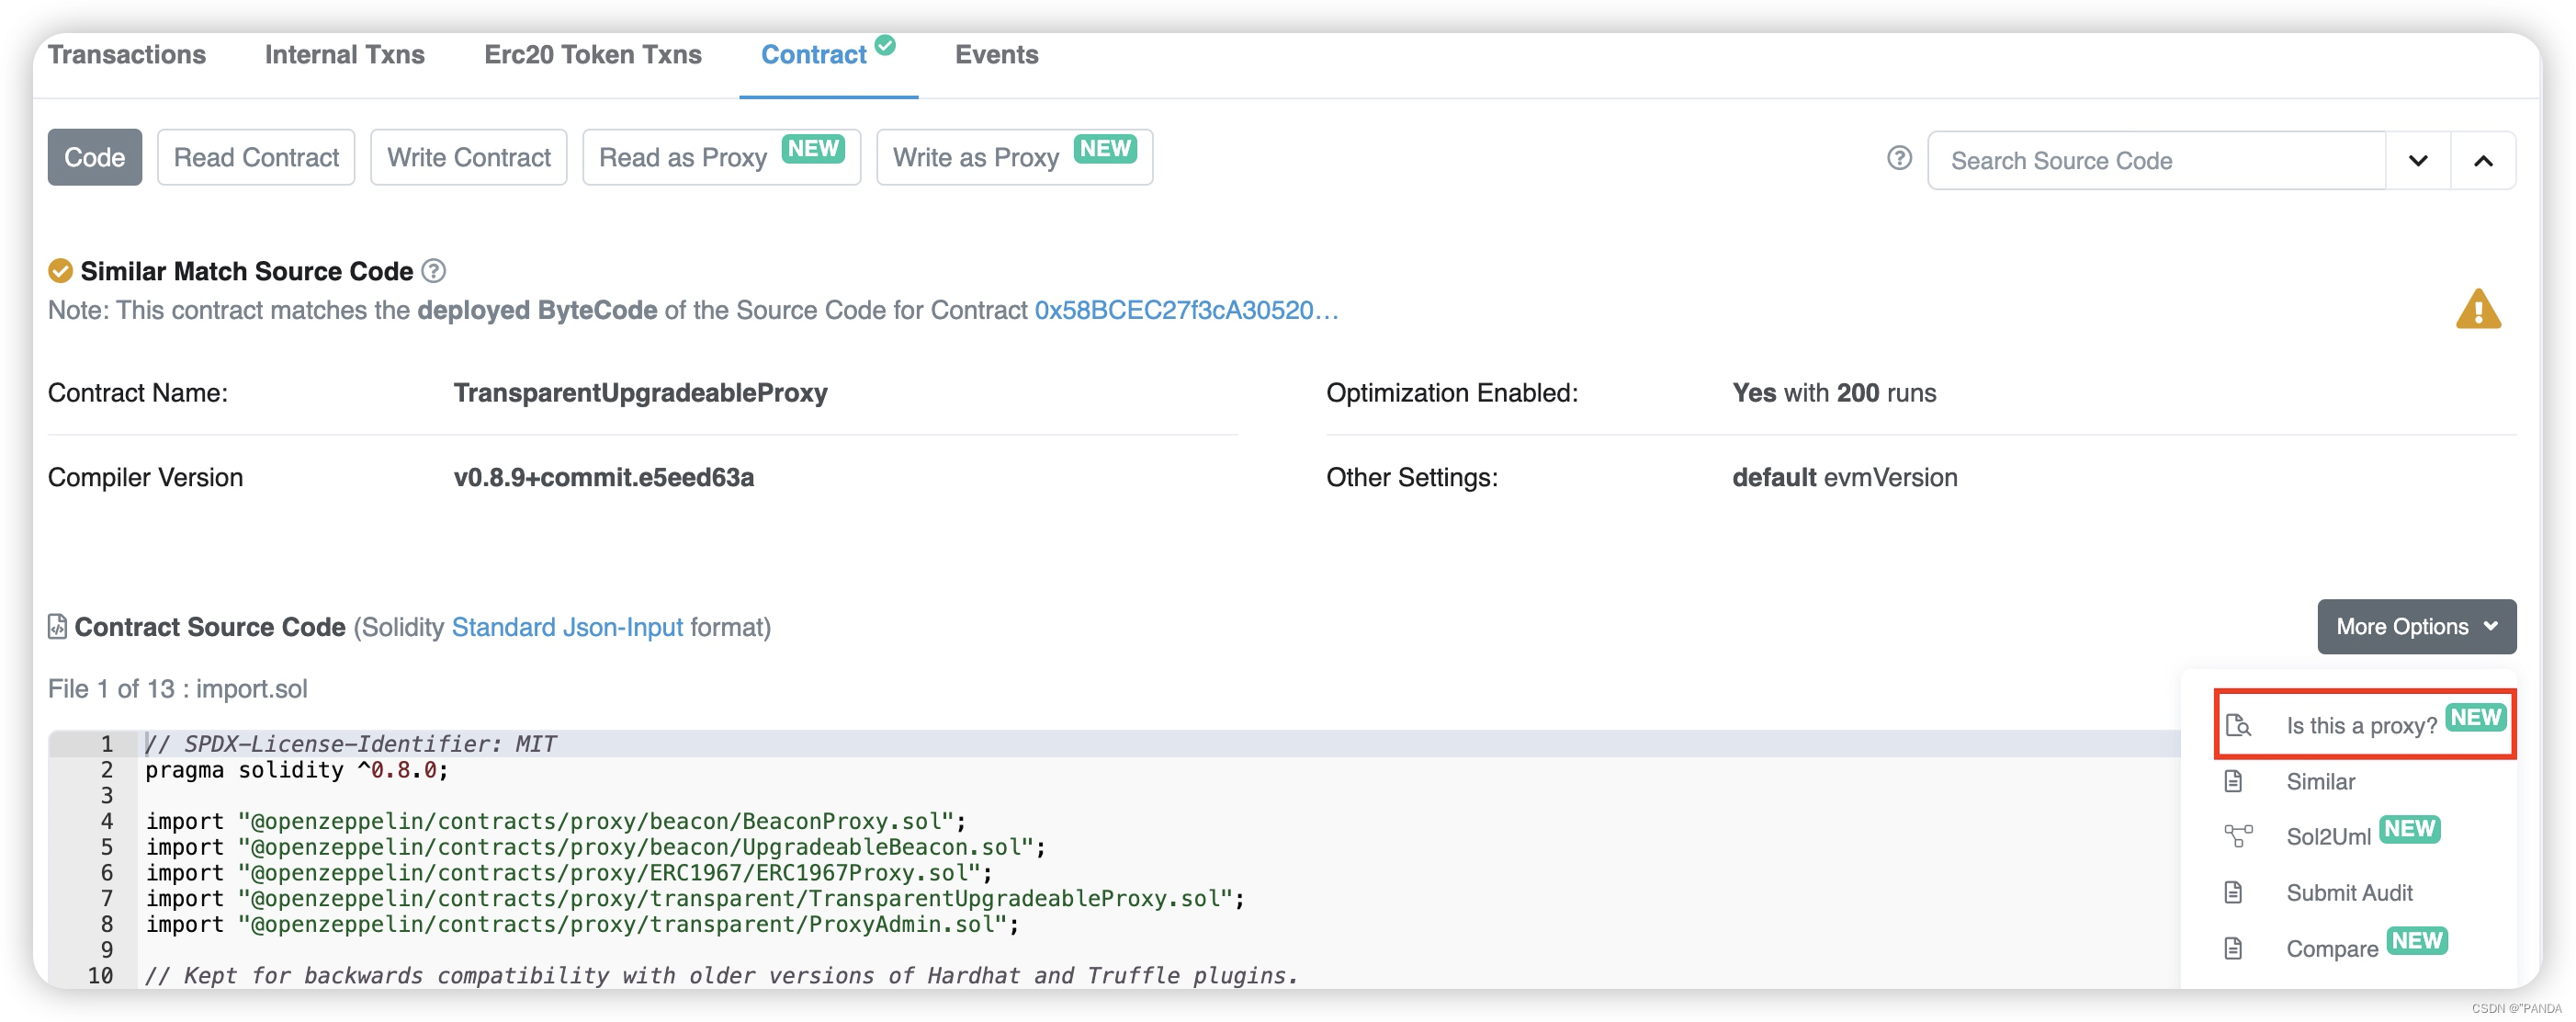
Task: Click the 'default evmVersion' setting value
Action: point(1844,477)
